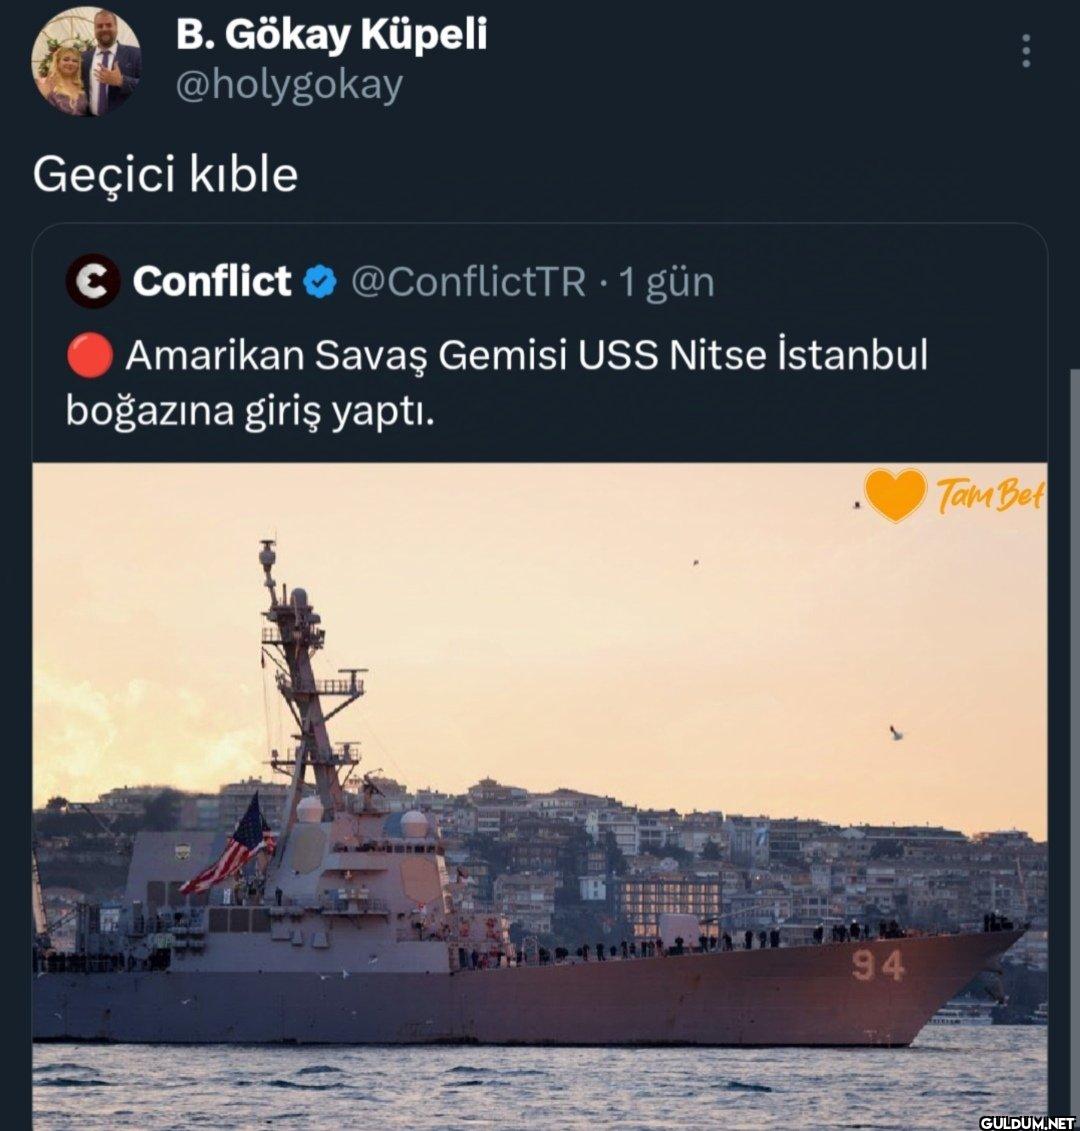Click the Conflict account logo avatar
The height and width of the screenshot is (1131, 1080).
pos(92,281)
